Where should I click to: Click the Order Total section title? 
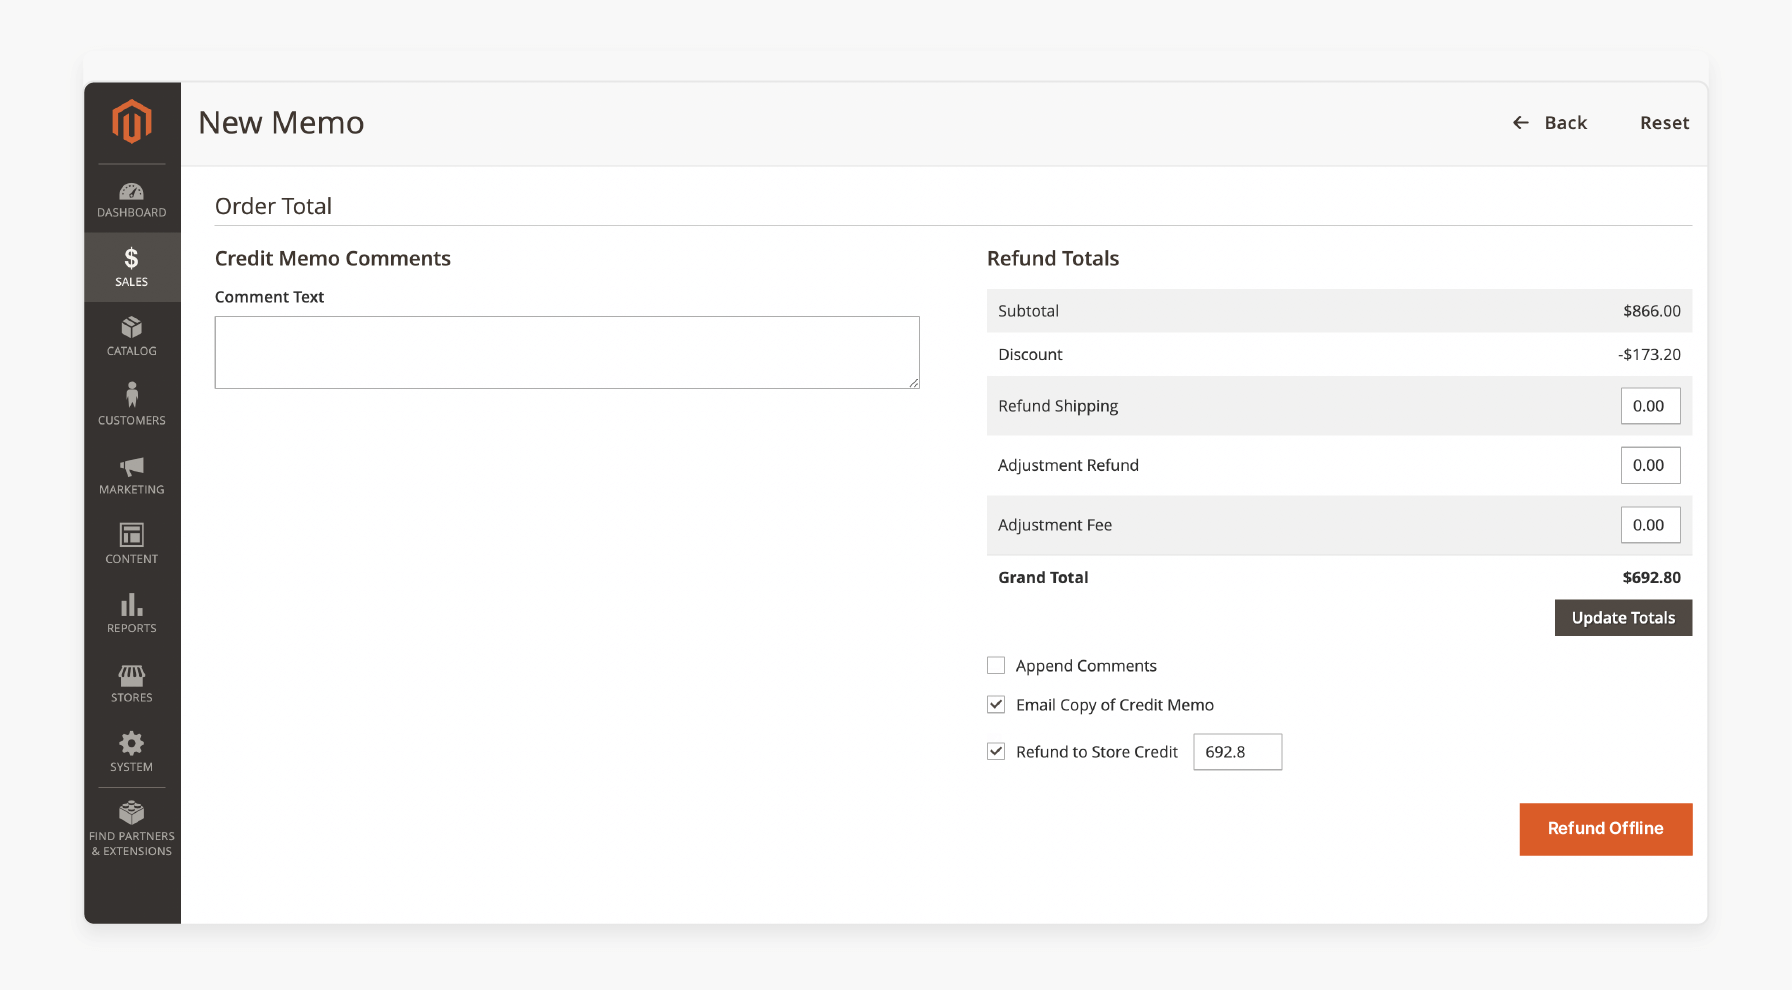click(x=273, y=205)
